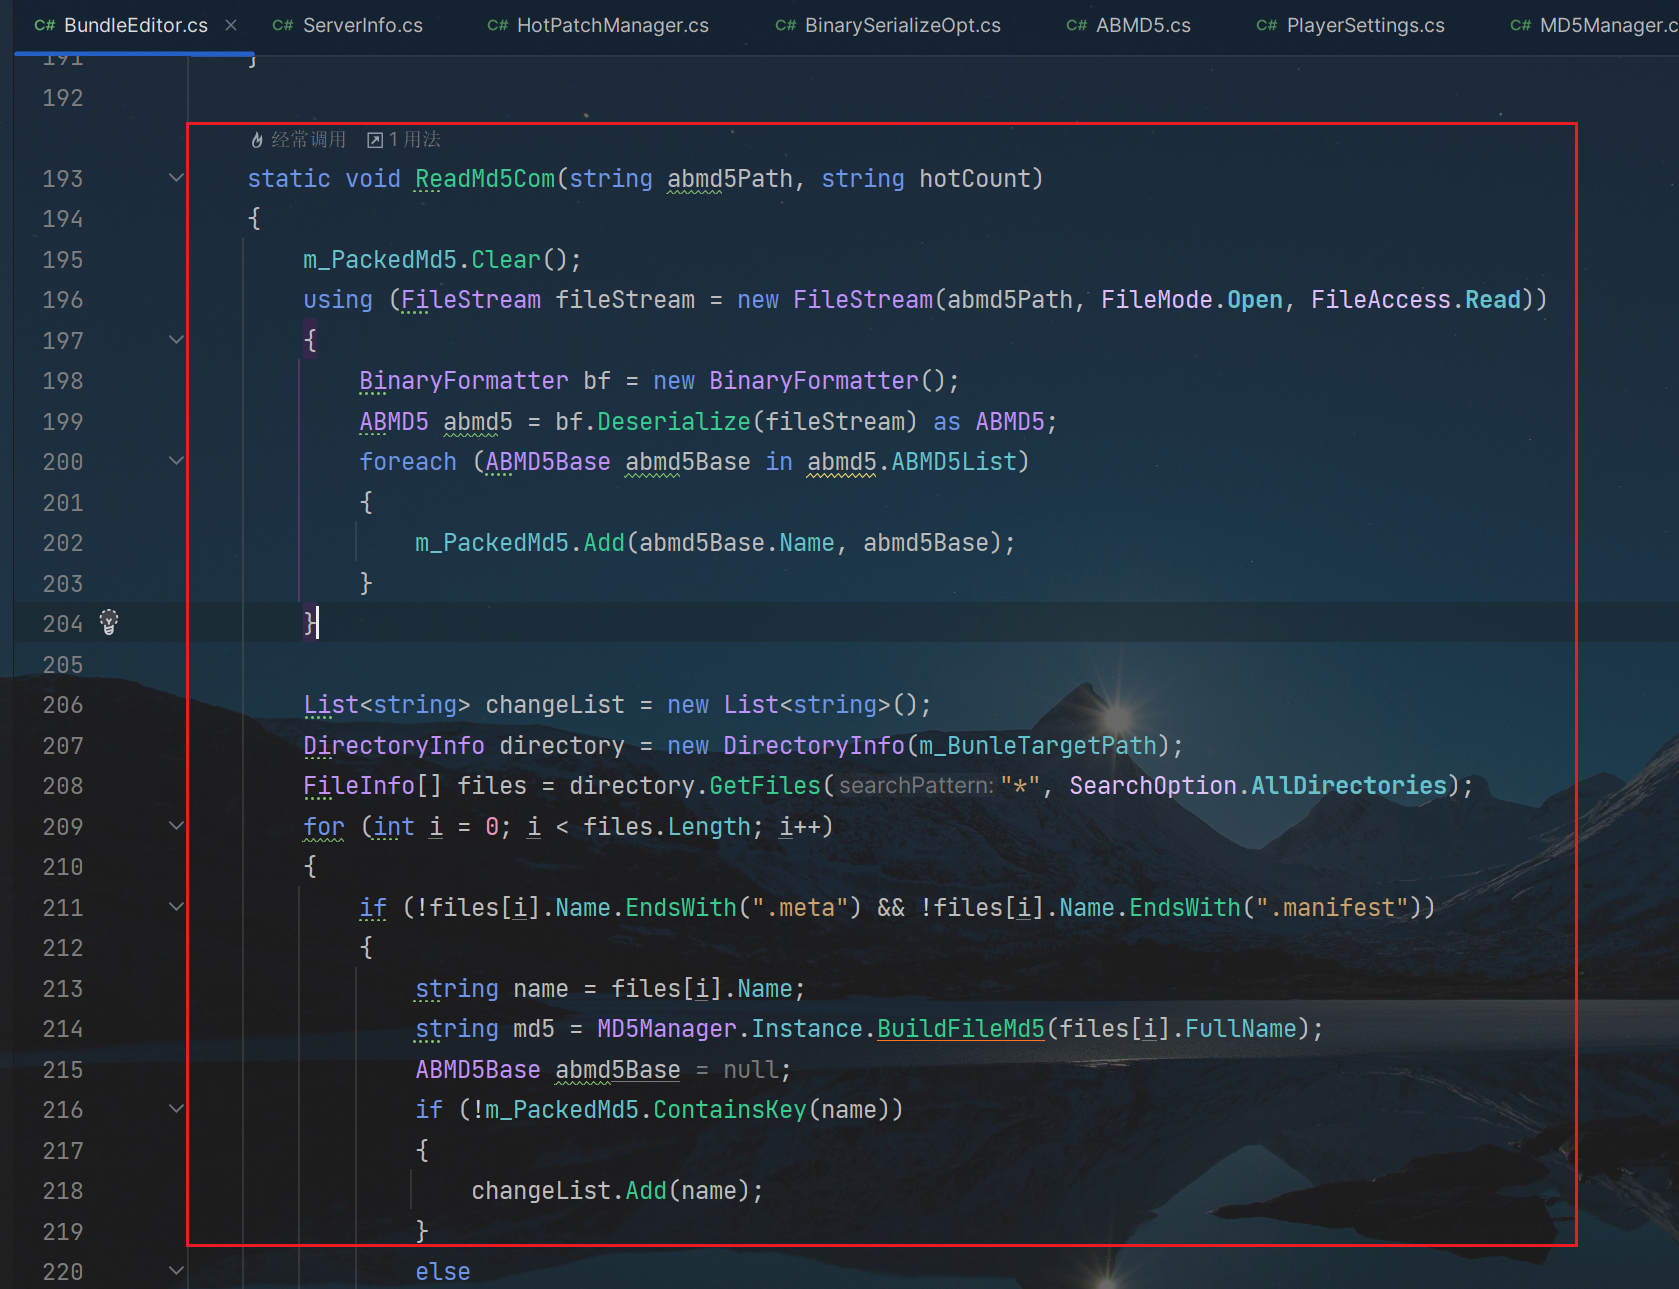Open the MD5Manager.cs tab
Image resolution: width=1679 pixels, height=1289 pixels.
(1606, 26)
